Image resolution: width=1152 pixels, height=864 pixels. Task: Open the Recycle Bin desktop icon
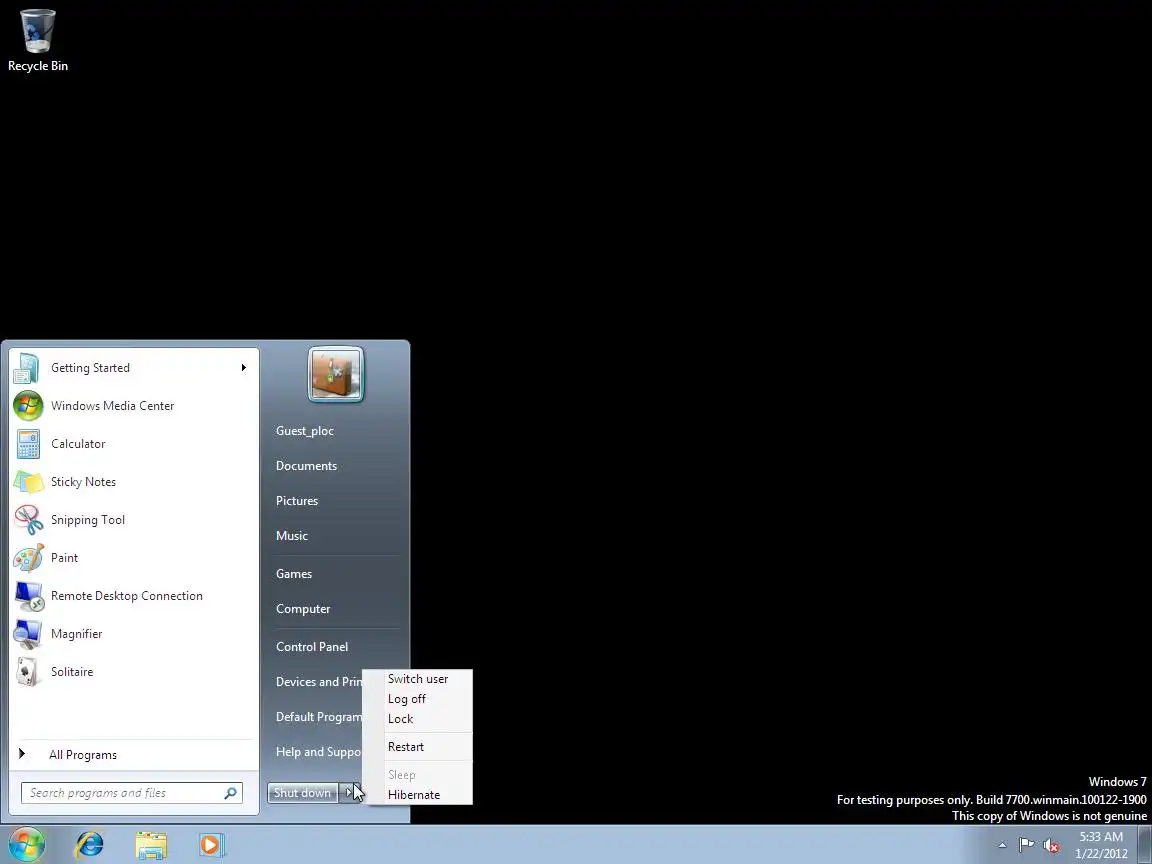pyautogui.click(x=37, y=40)
